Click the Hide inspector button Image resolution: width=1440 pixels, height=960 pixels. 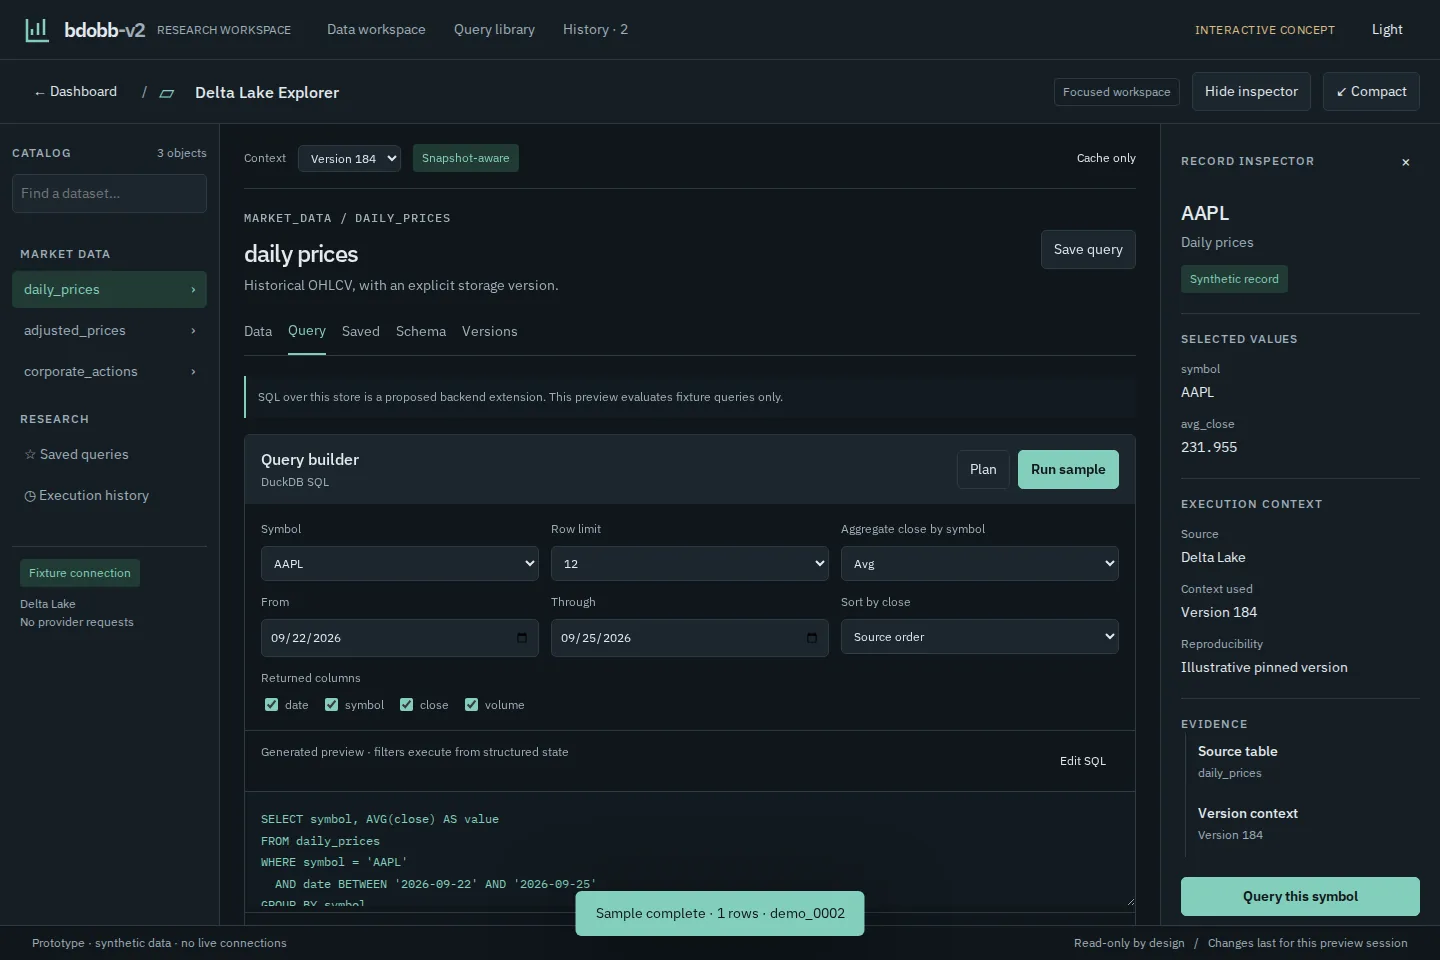(1251, 92)
